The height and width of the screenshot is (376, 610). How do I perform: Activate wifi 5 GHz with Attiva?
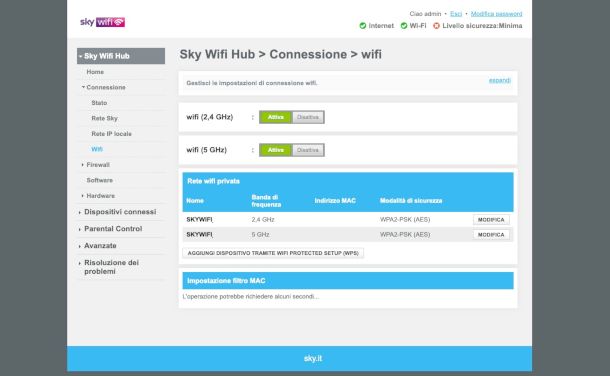point(275,150)
